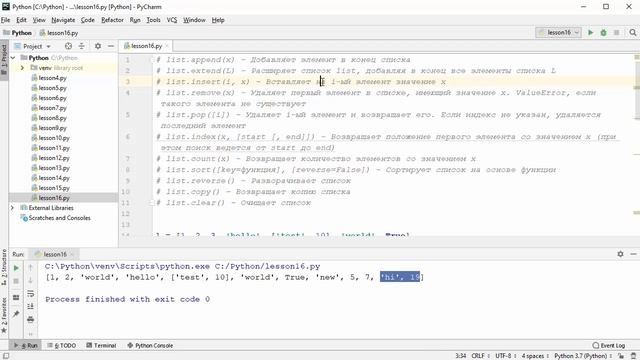Open the lesson16 run configuration dropdown
Viewport: 640px width, 360px height.
pyautogui.click(x=558, y=32)
